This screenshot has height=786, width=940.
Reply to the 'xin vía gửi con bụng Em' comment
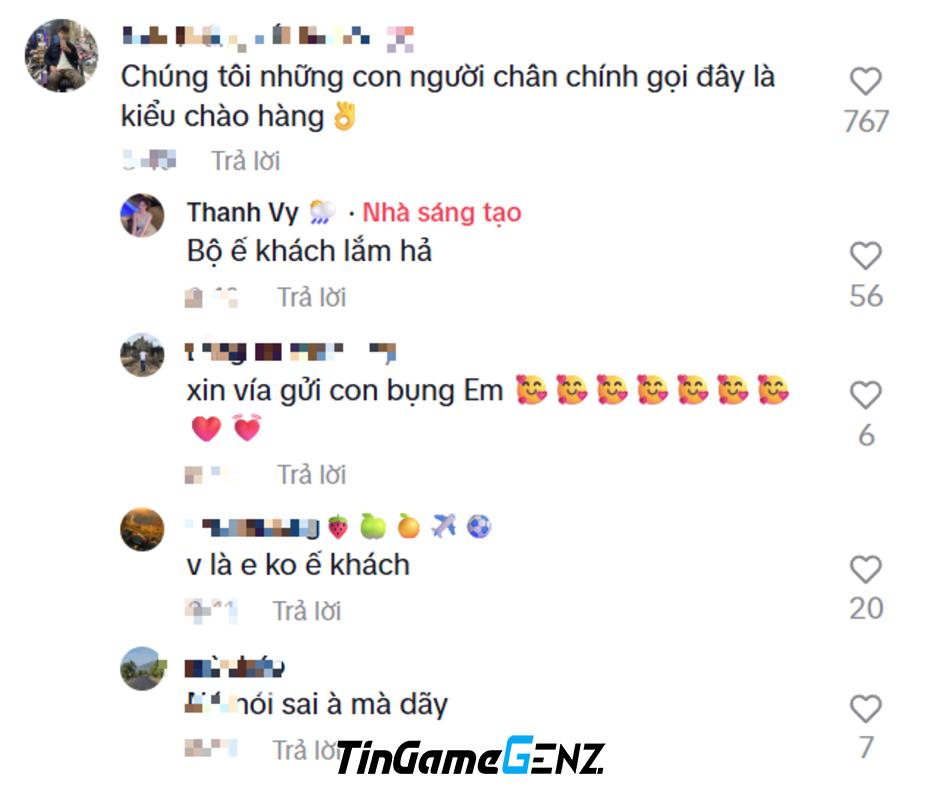(x=311, y=475)
